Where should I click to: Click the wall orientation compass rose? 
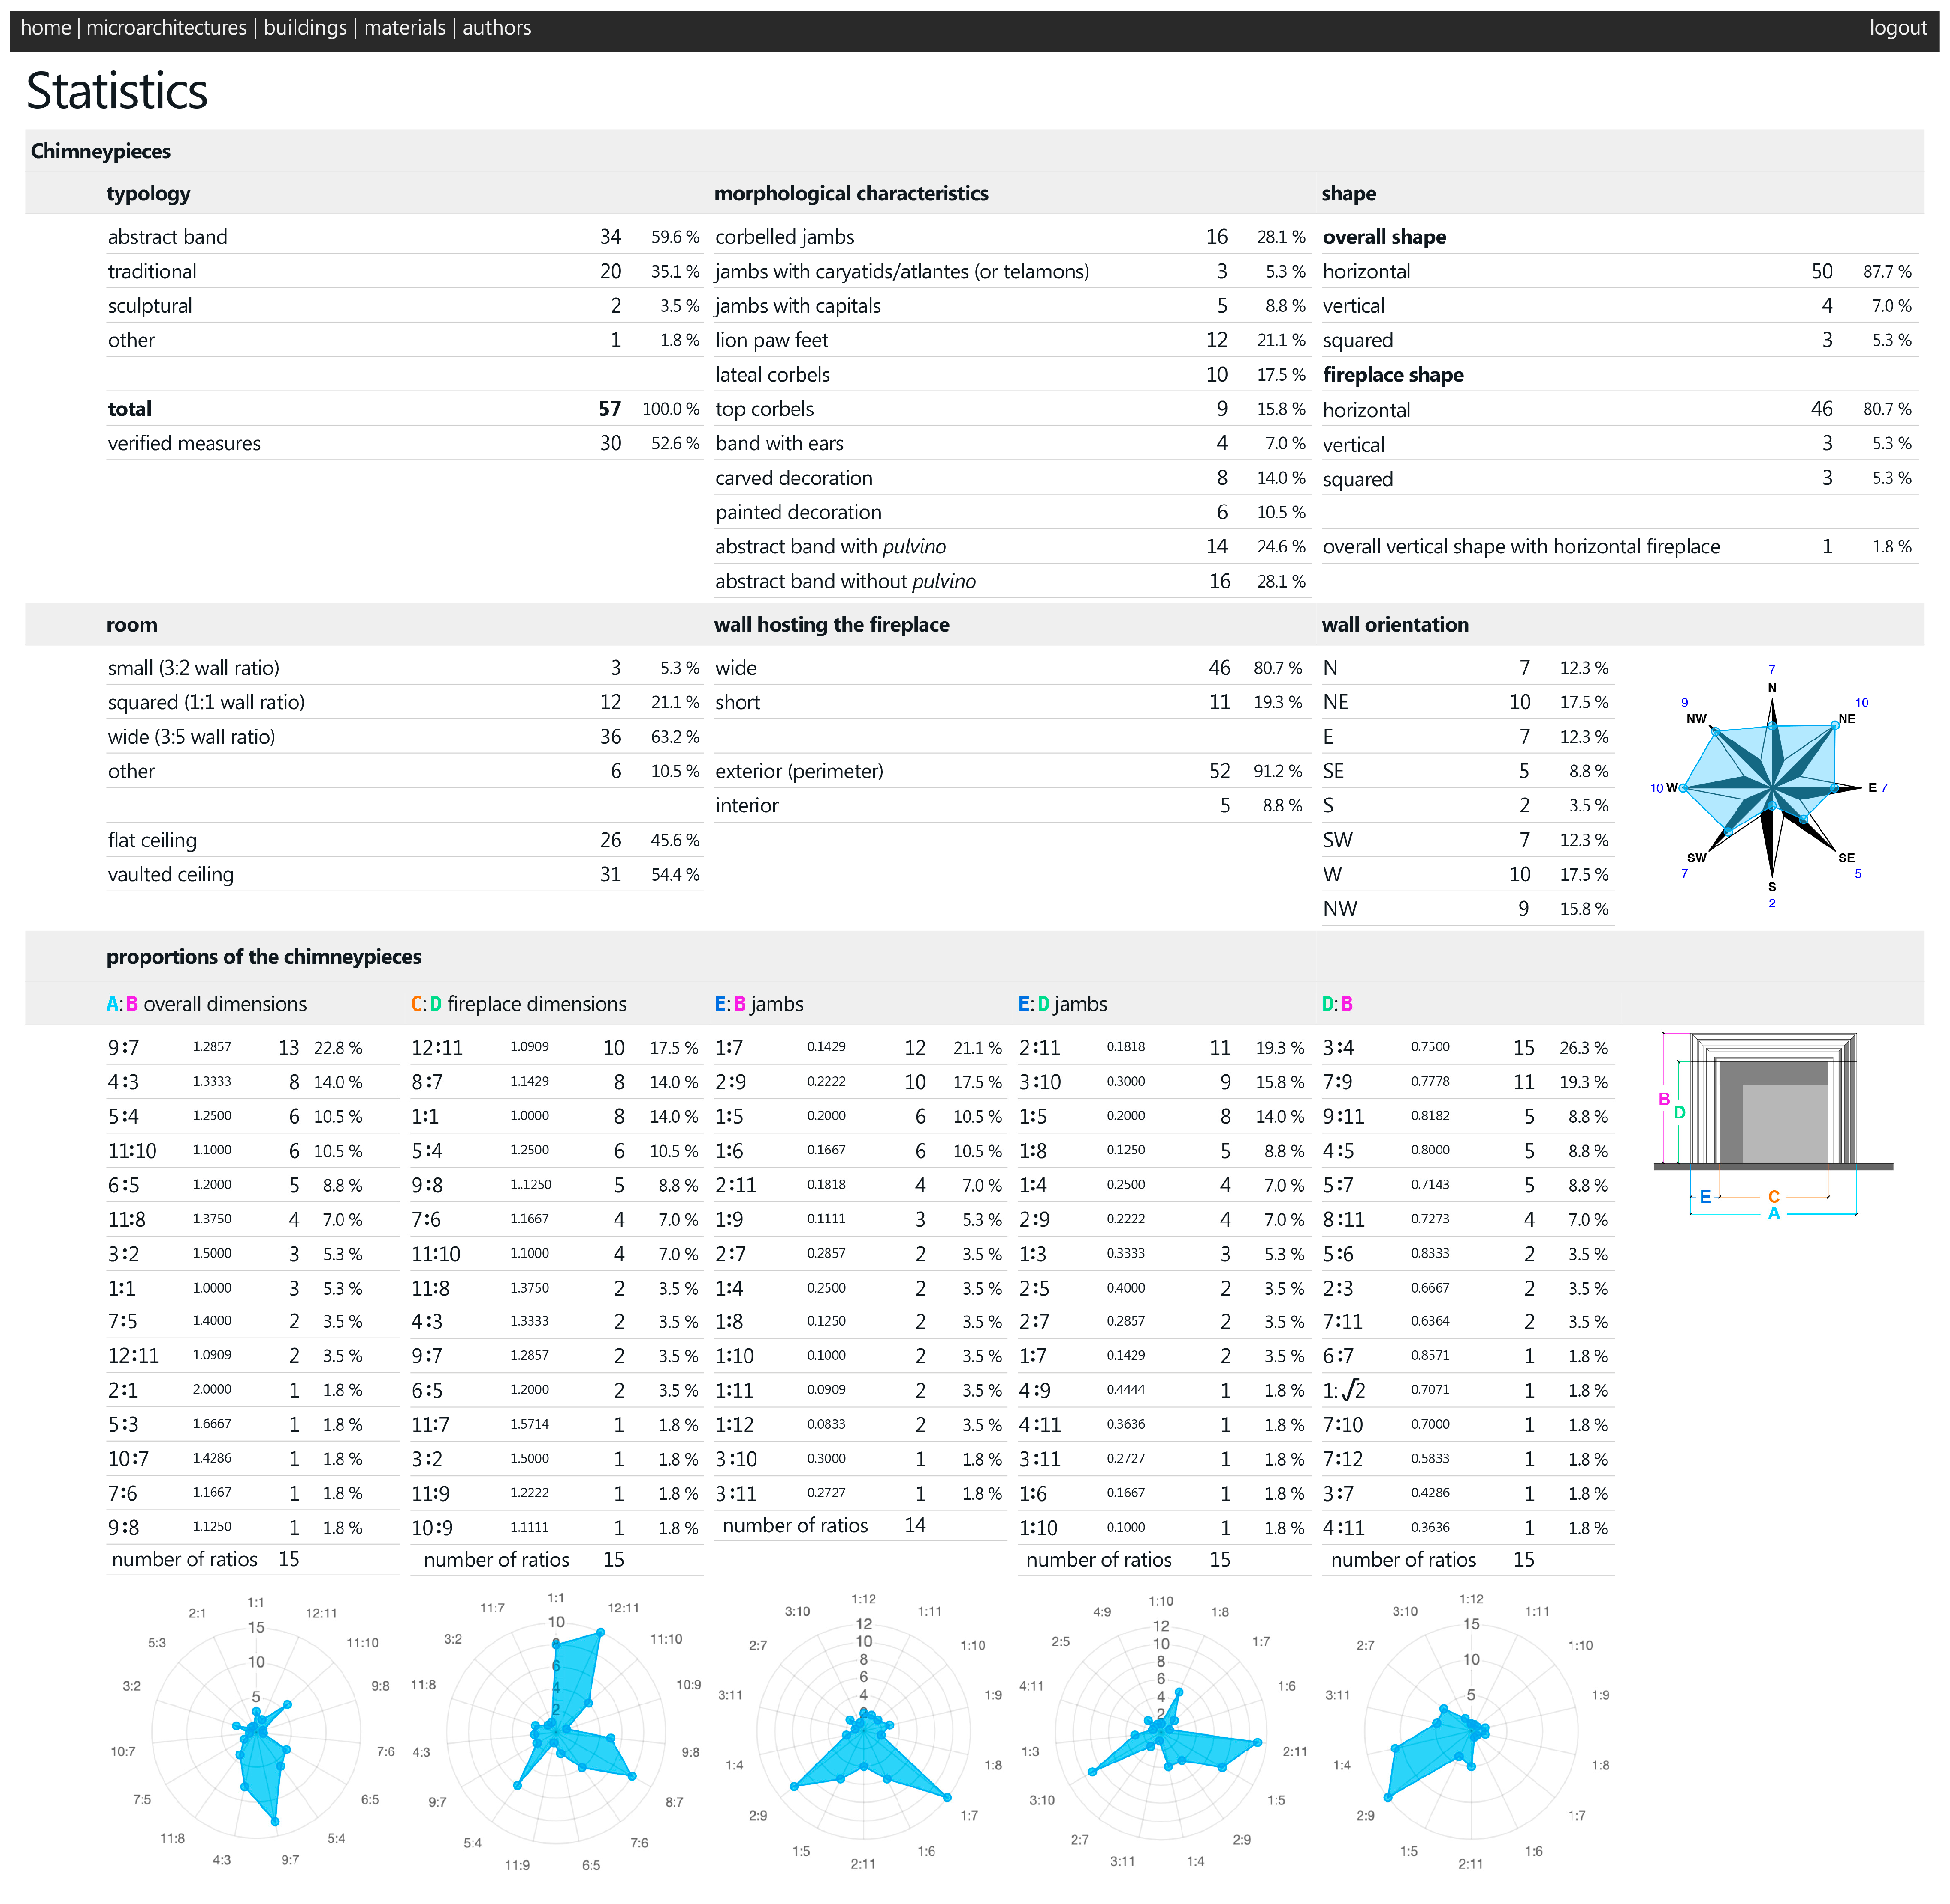(x=1771, y=787)
